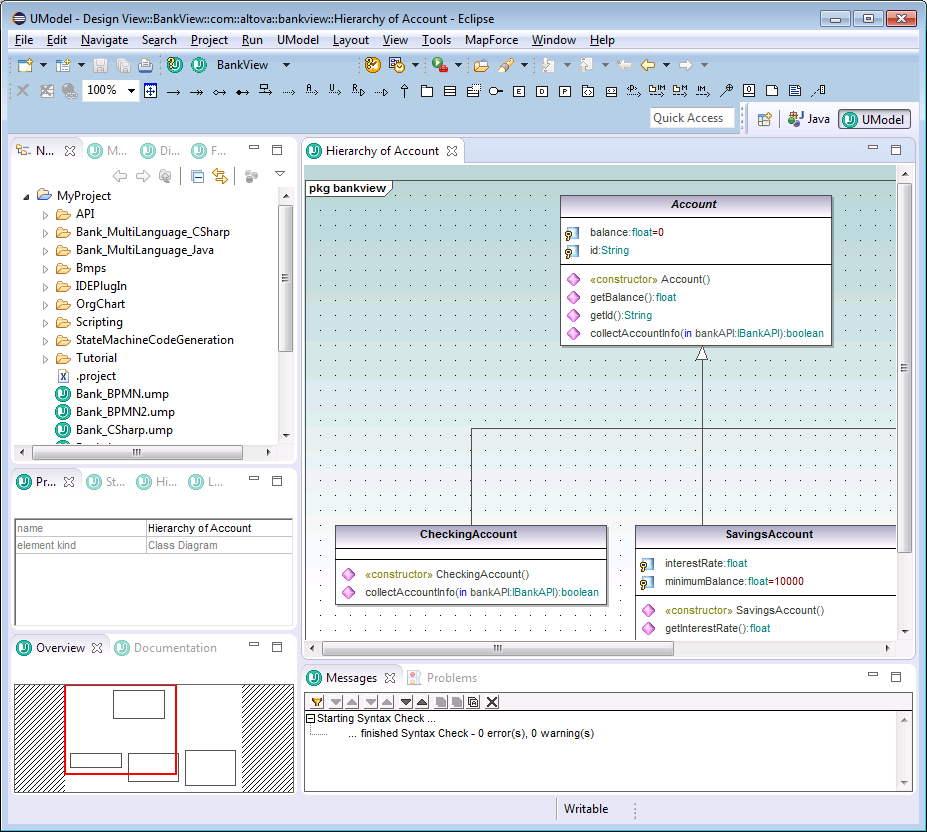Viewport: 927px width, 832px height.
Task: Click the Account class title in diagram
Action: tap(694, 204)
